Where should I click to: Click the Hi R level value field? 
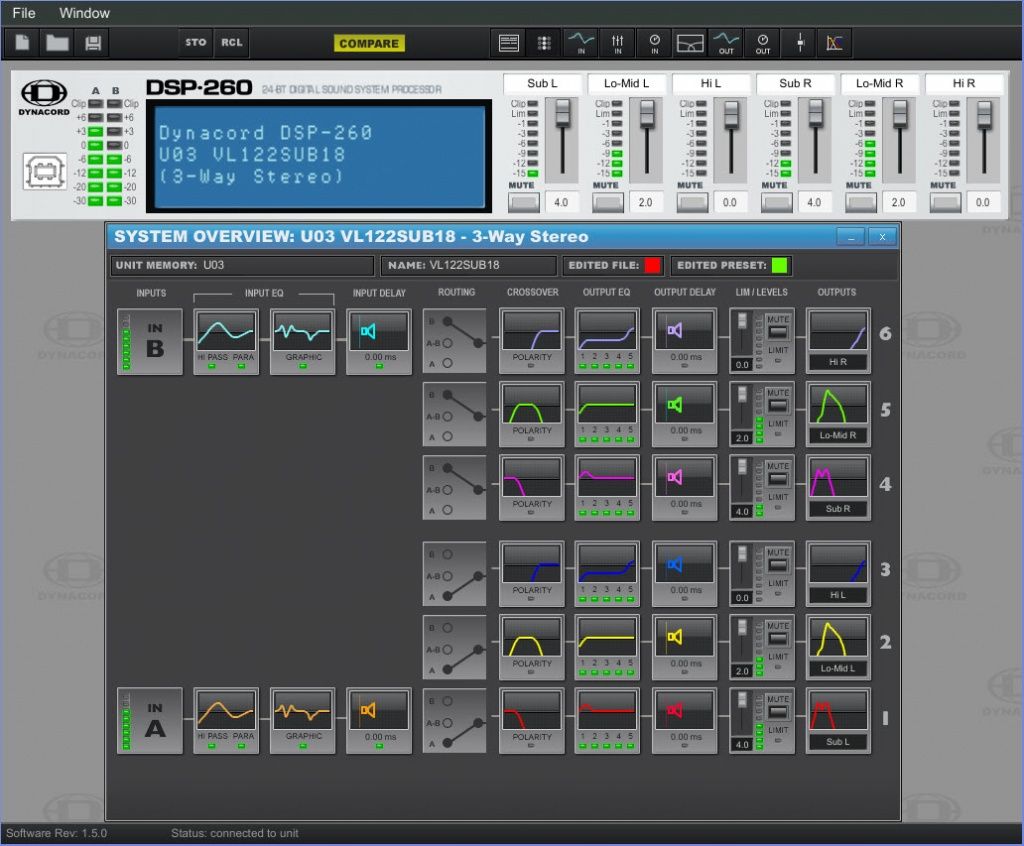click(x=983, y=203)
